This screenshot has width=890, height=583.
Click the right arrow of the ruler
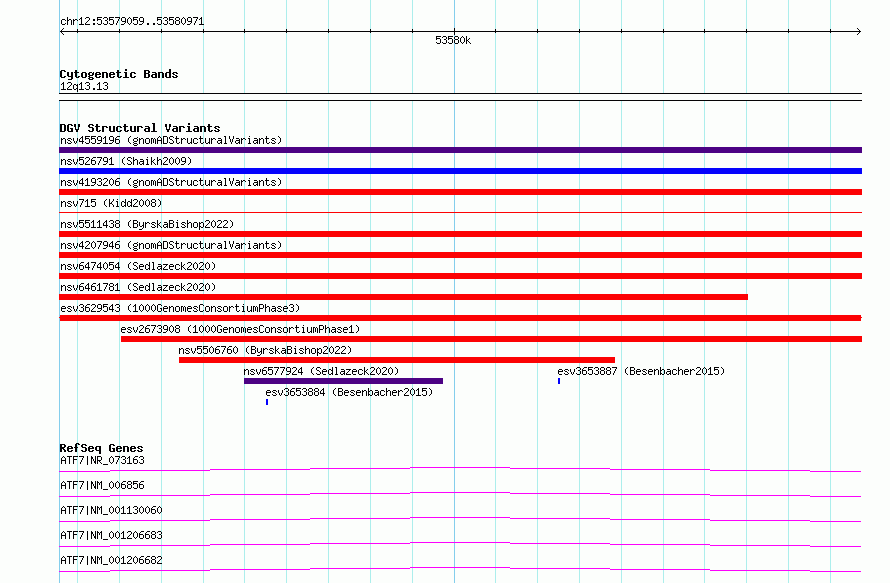point(858,32)
